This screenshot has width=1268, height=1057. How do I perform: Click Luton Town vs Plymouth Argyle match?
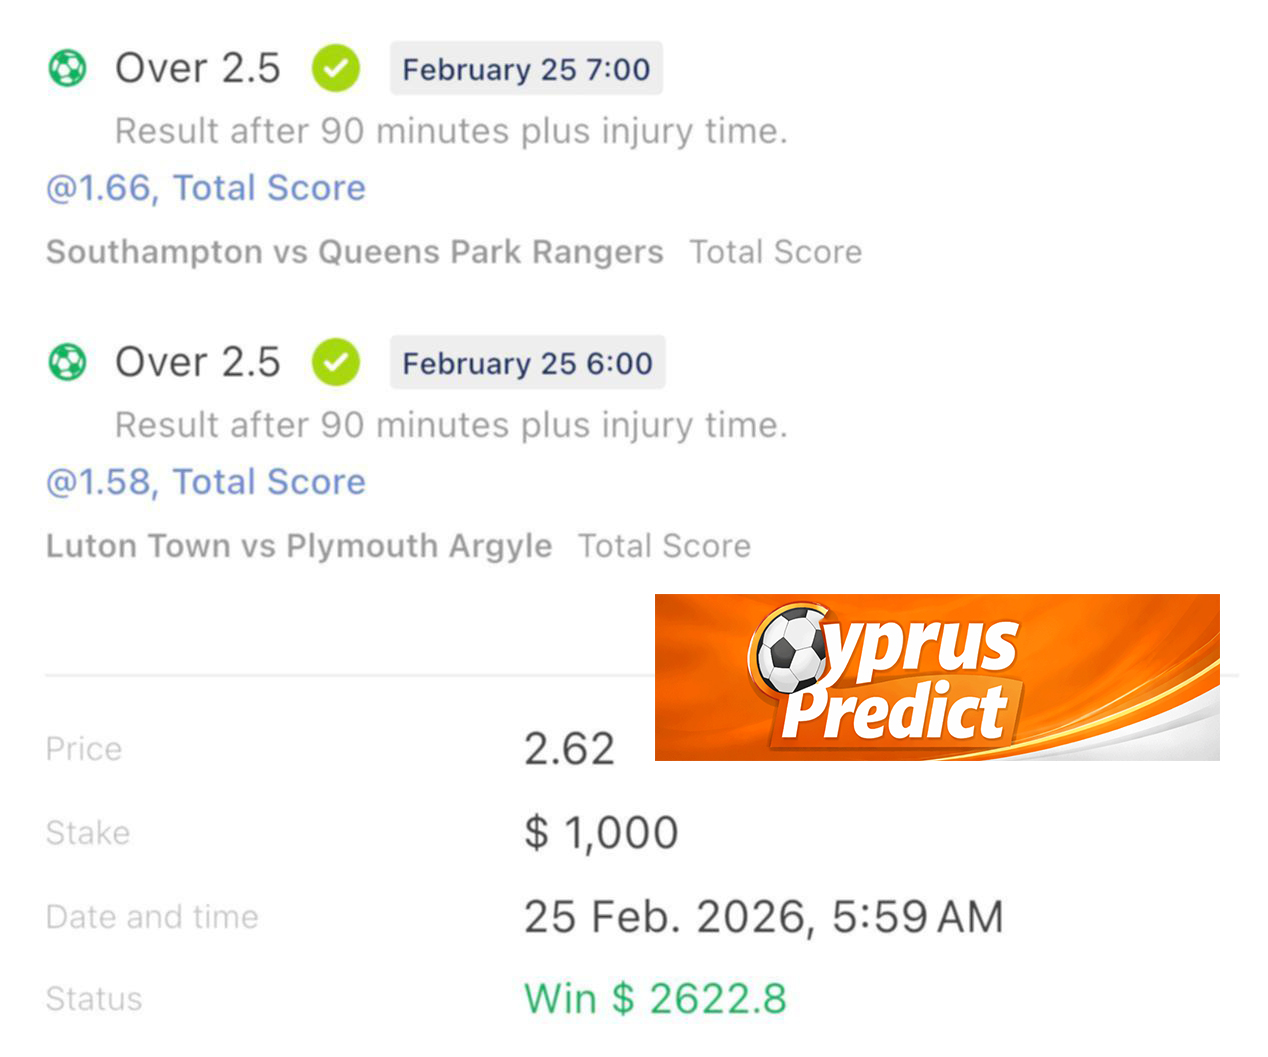[298, 546]
